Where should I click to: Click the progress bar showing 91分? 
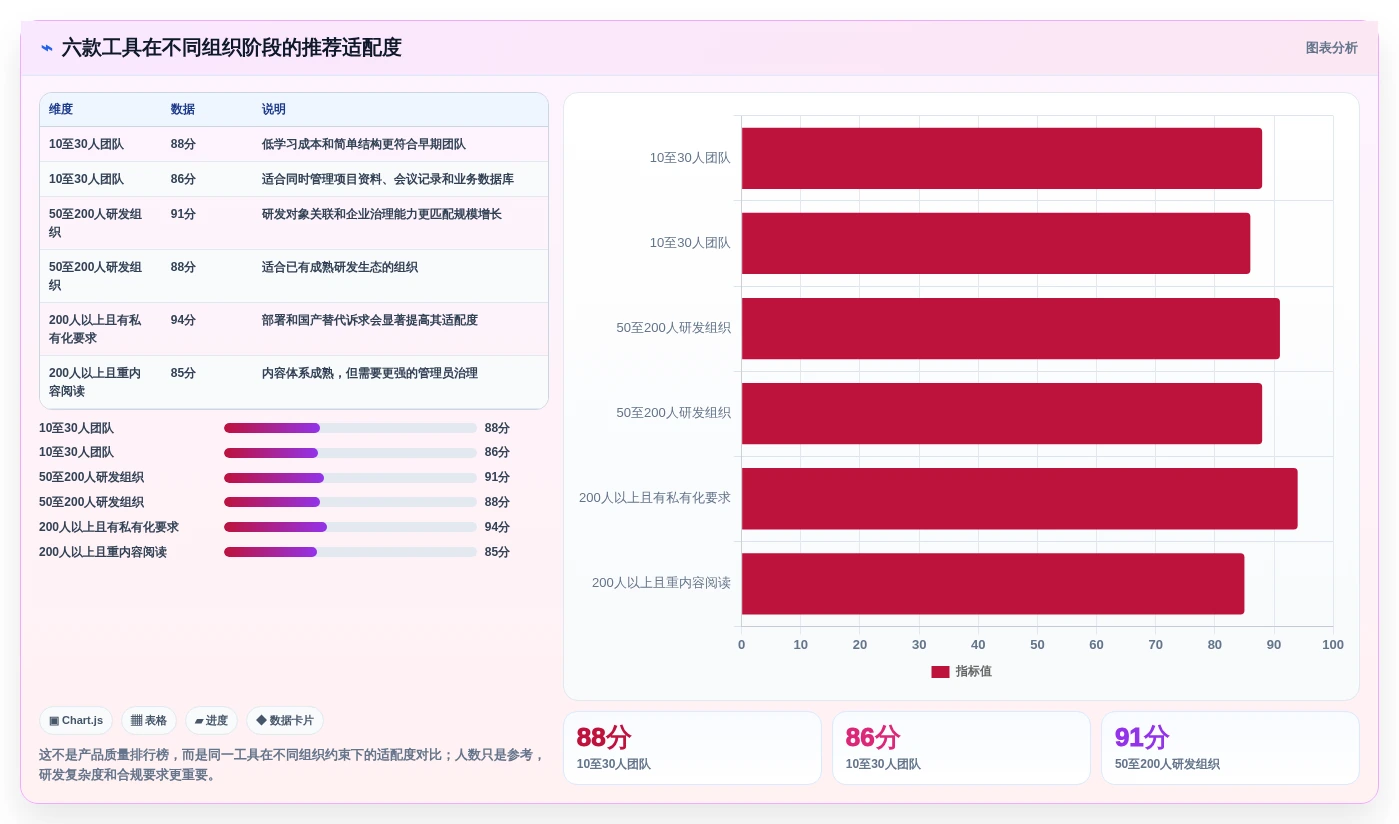tap(350, 478)
